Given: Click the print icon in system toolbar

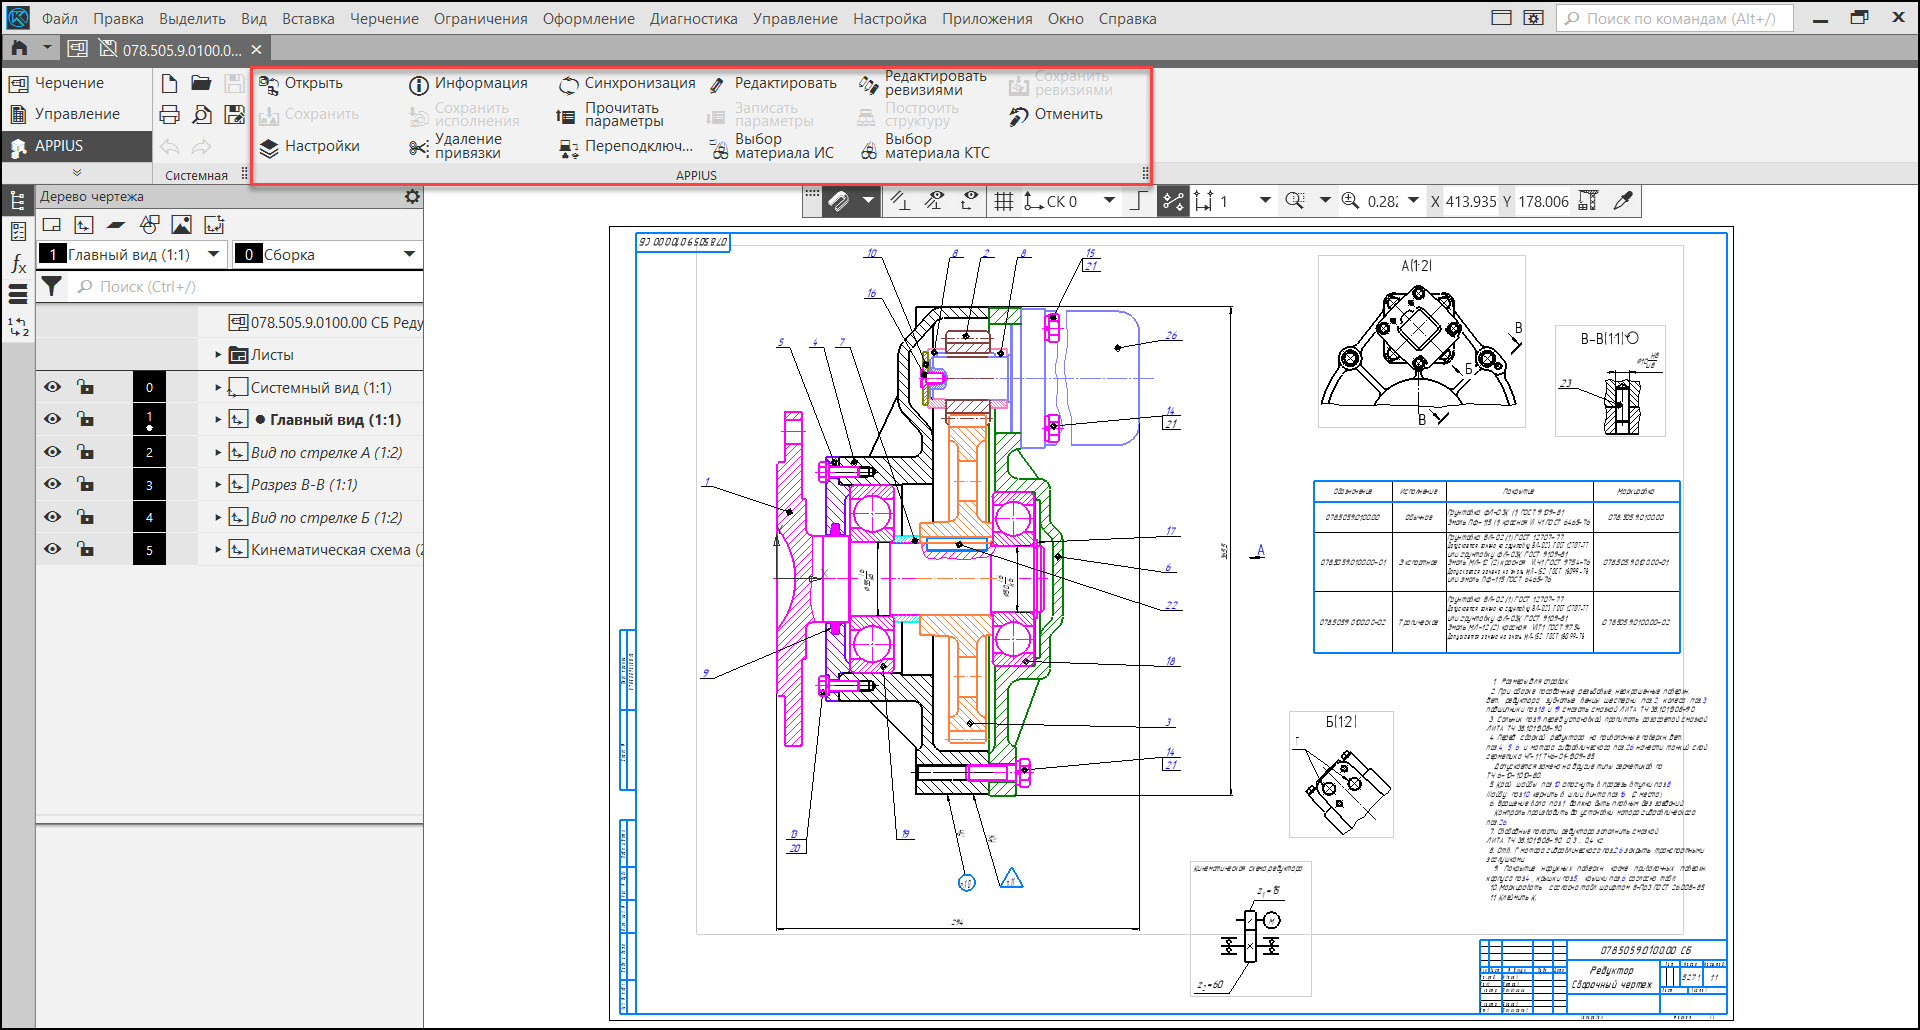Looking at the screenshot, I should click(170, 115).
